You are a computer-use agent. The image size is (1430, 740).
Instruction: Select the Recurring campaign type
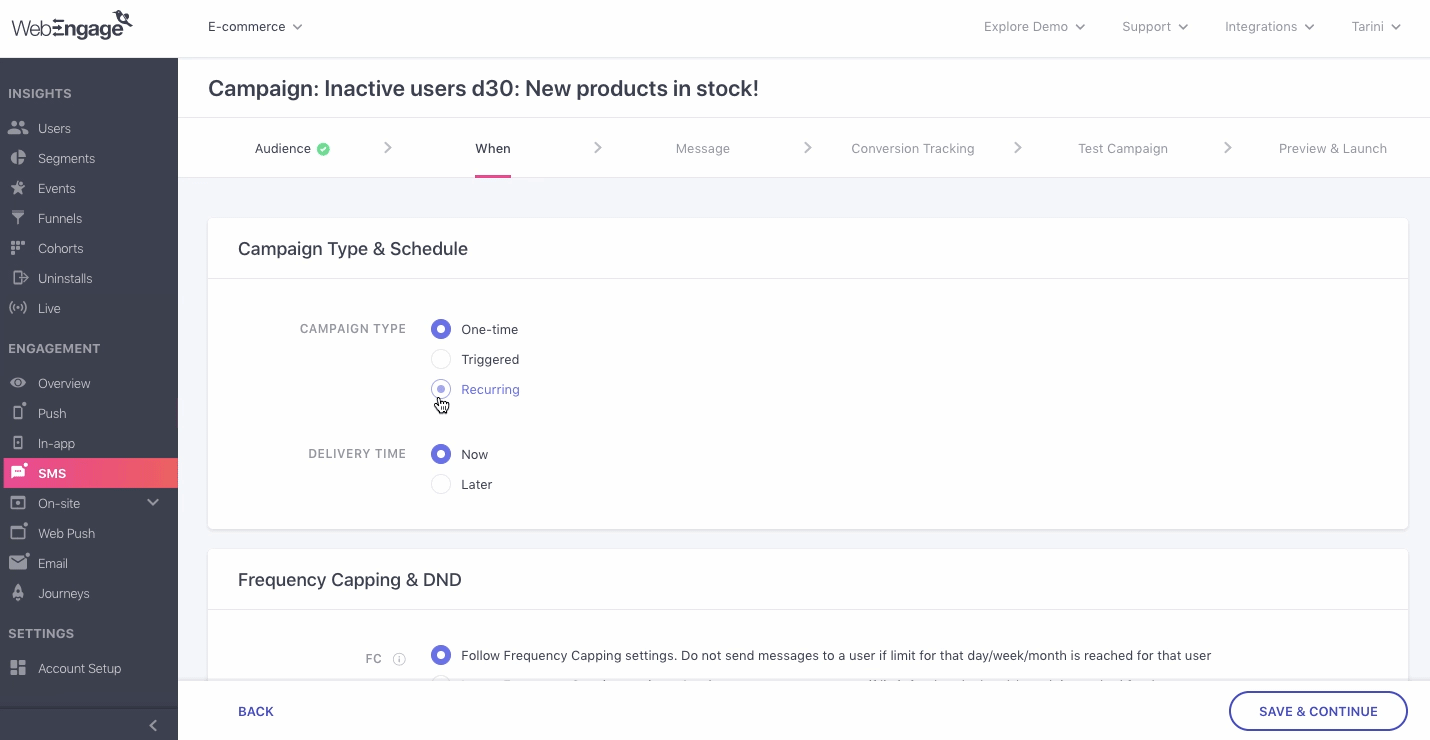(441, 389)
